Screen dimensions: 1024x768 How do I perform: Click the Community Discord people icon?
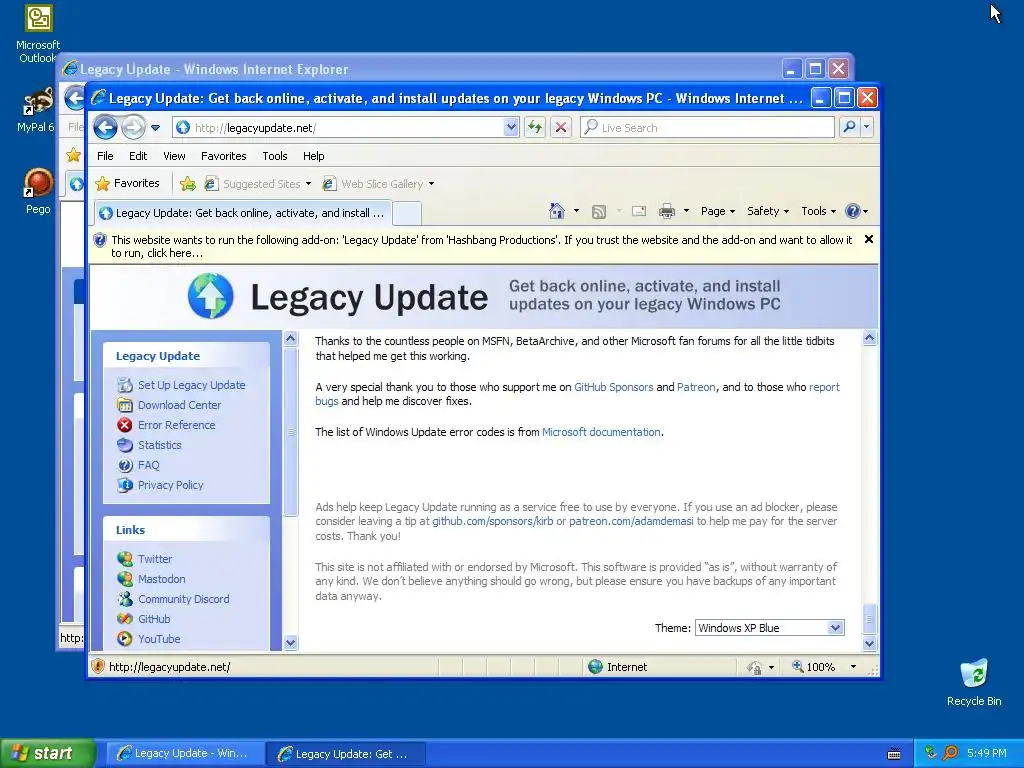point(125,599)
